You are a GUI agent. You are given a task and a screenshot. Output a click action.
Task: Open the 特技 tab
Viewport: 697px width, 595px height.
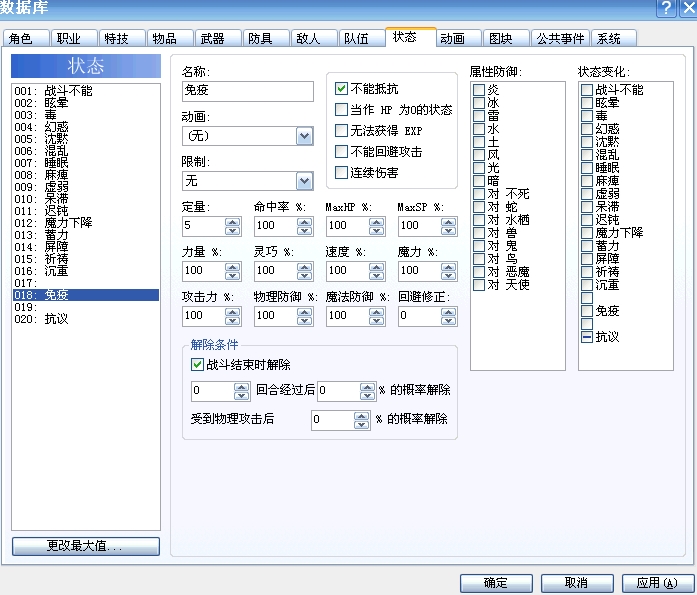[x=122, y=39]
